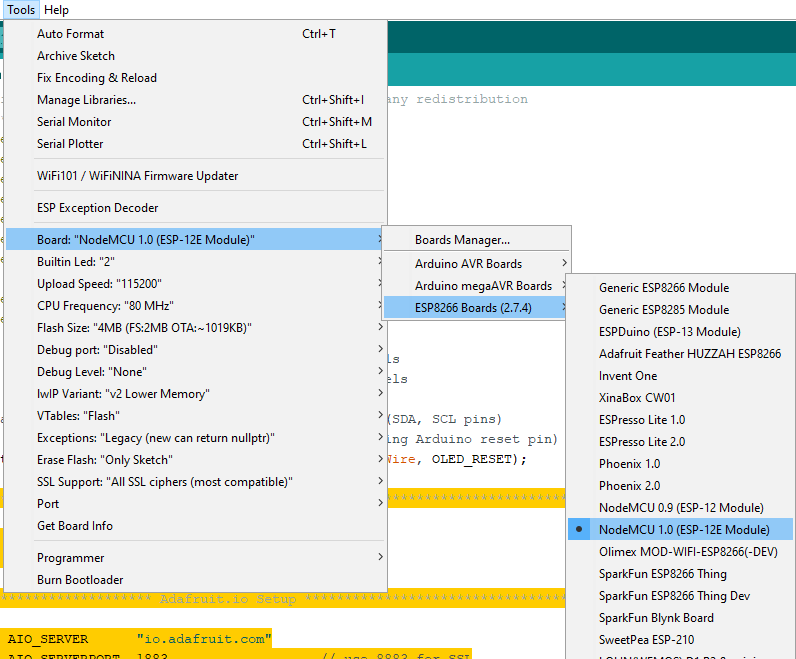Select Olimex MOD-WIFI-ESP8266(-DEV) board
This screenshot has height=659, width=796.
coord(680,552)
